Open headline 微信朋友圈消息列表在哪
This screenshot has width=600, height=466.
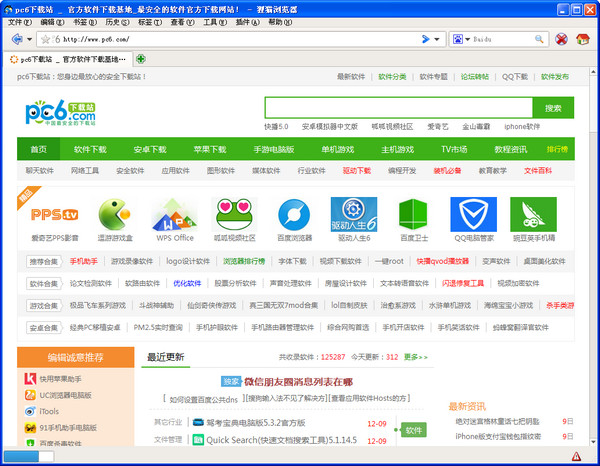point(298,382)
